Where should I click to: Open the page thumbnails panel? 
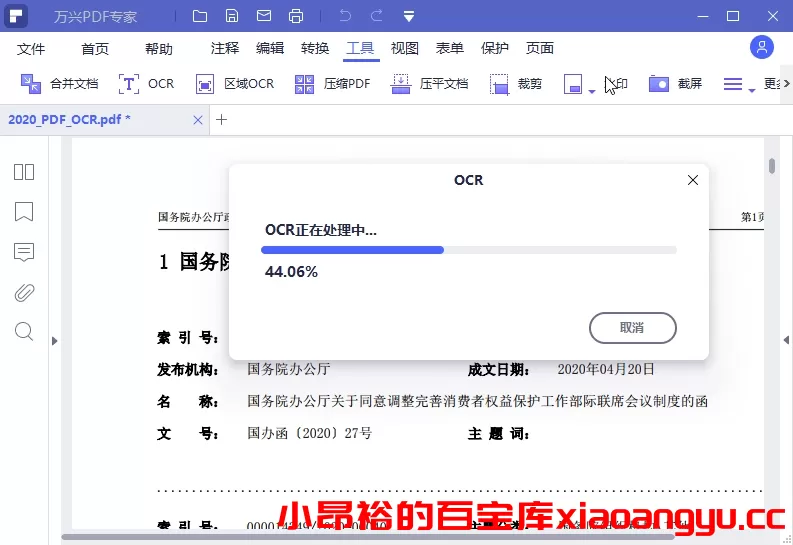[24, 172]
